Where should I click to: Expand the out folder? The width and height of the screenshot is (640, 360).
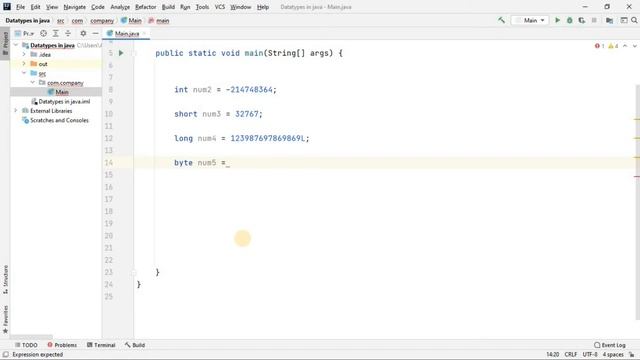(x=24, y=64)
